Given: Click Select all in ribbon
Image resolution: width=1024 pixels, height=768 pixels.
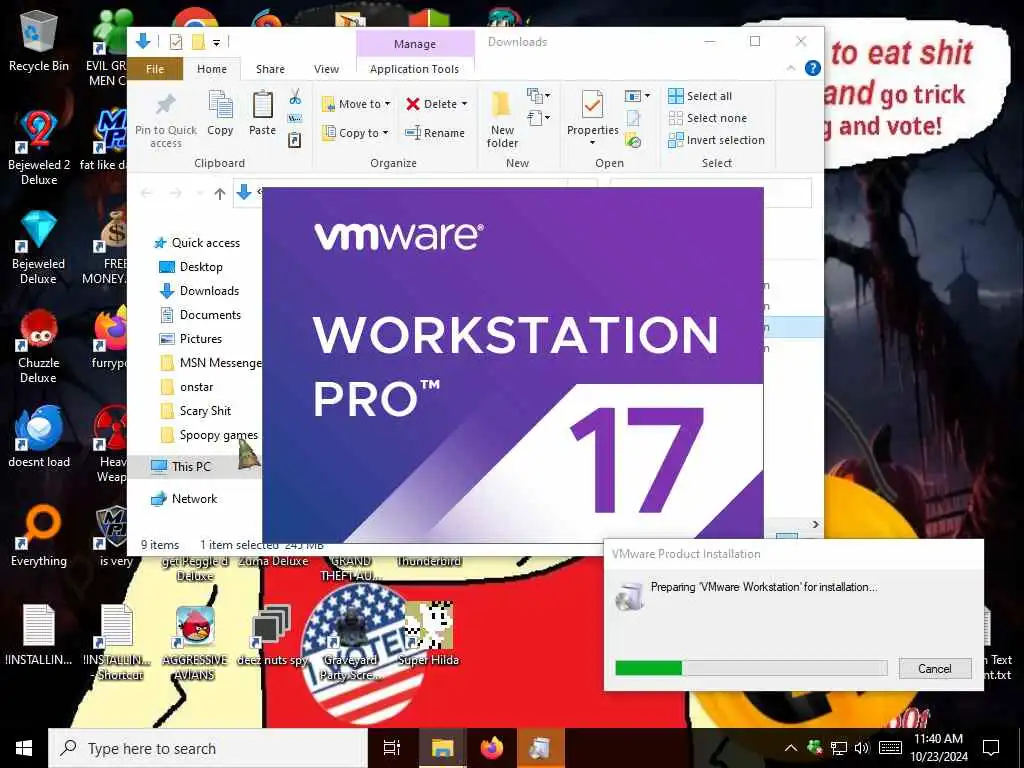Looking at the screenshot, I should coord(700,96).
